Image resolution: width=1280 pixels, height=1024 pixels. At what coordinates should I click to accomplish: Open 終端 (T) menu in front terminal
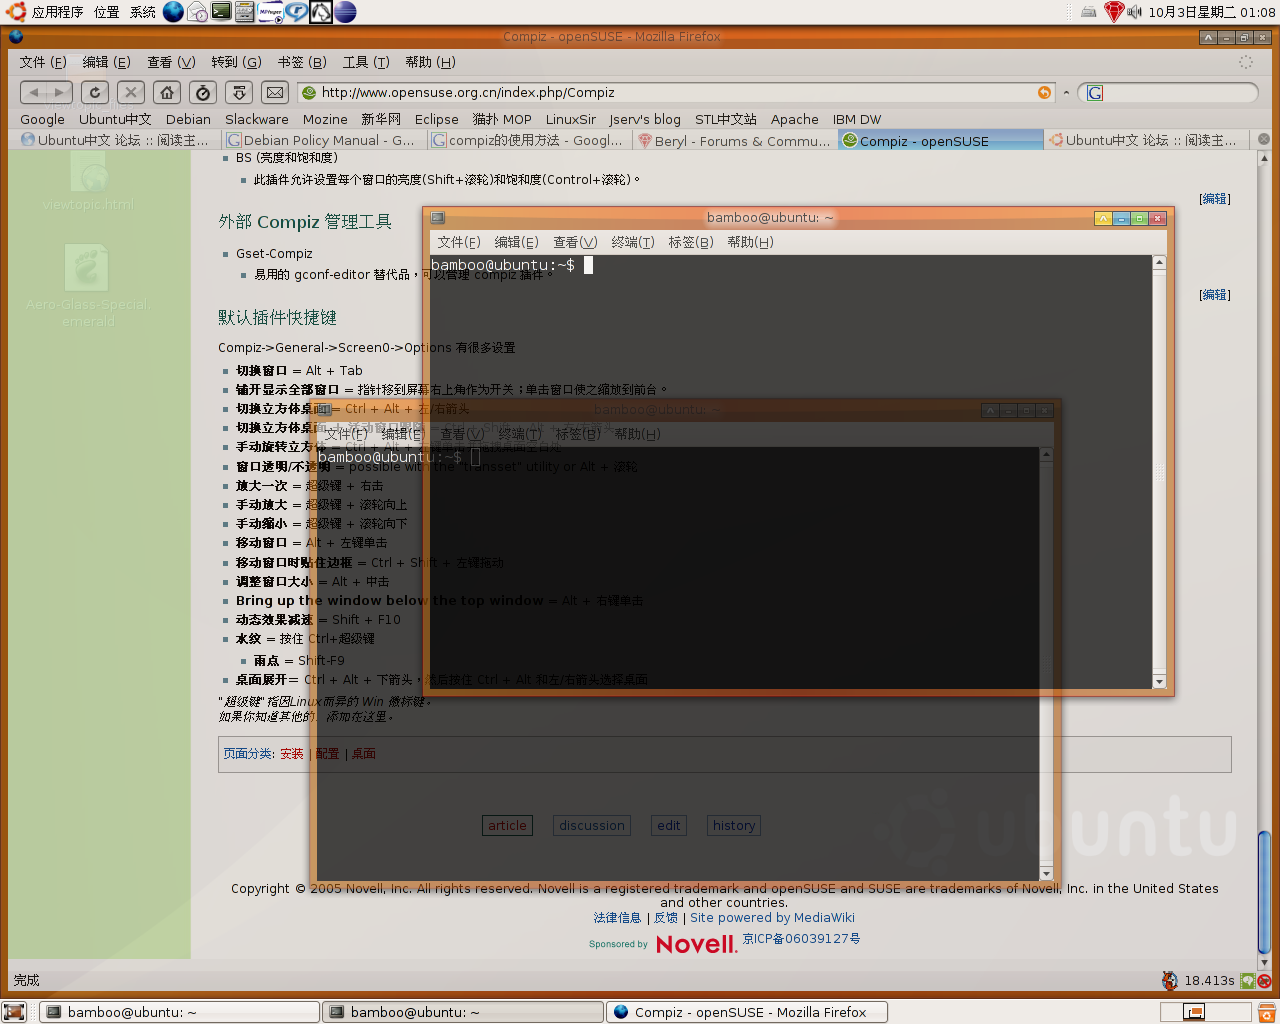[633, 242]
